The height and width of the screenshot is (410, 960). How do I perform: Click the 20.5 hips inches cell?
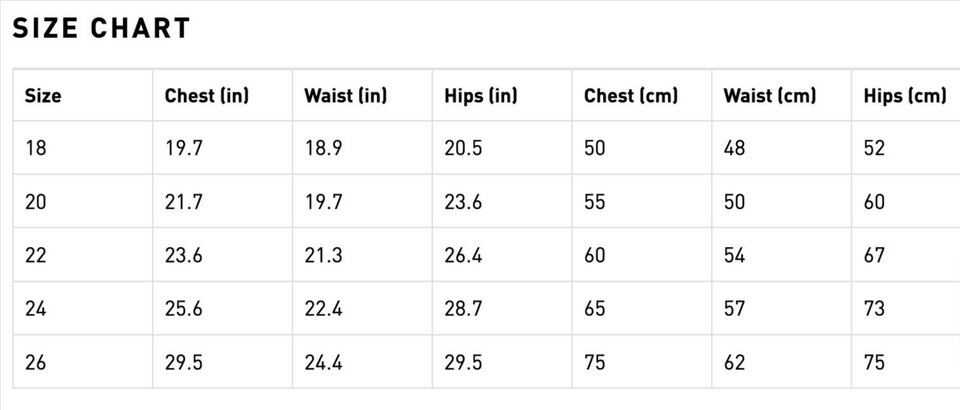(463, 149)
